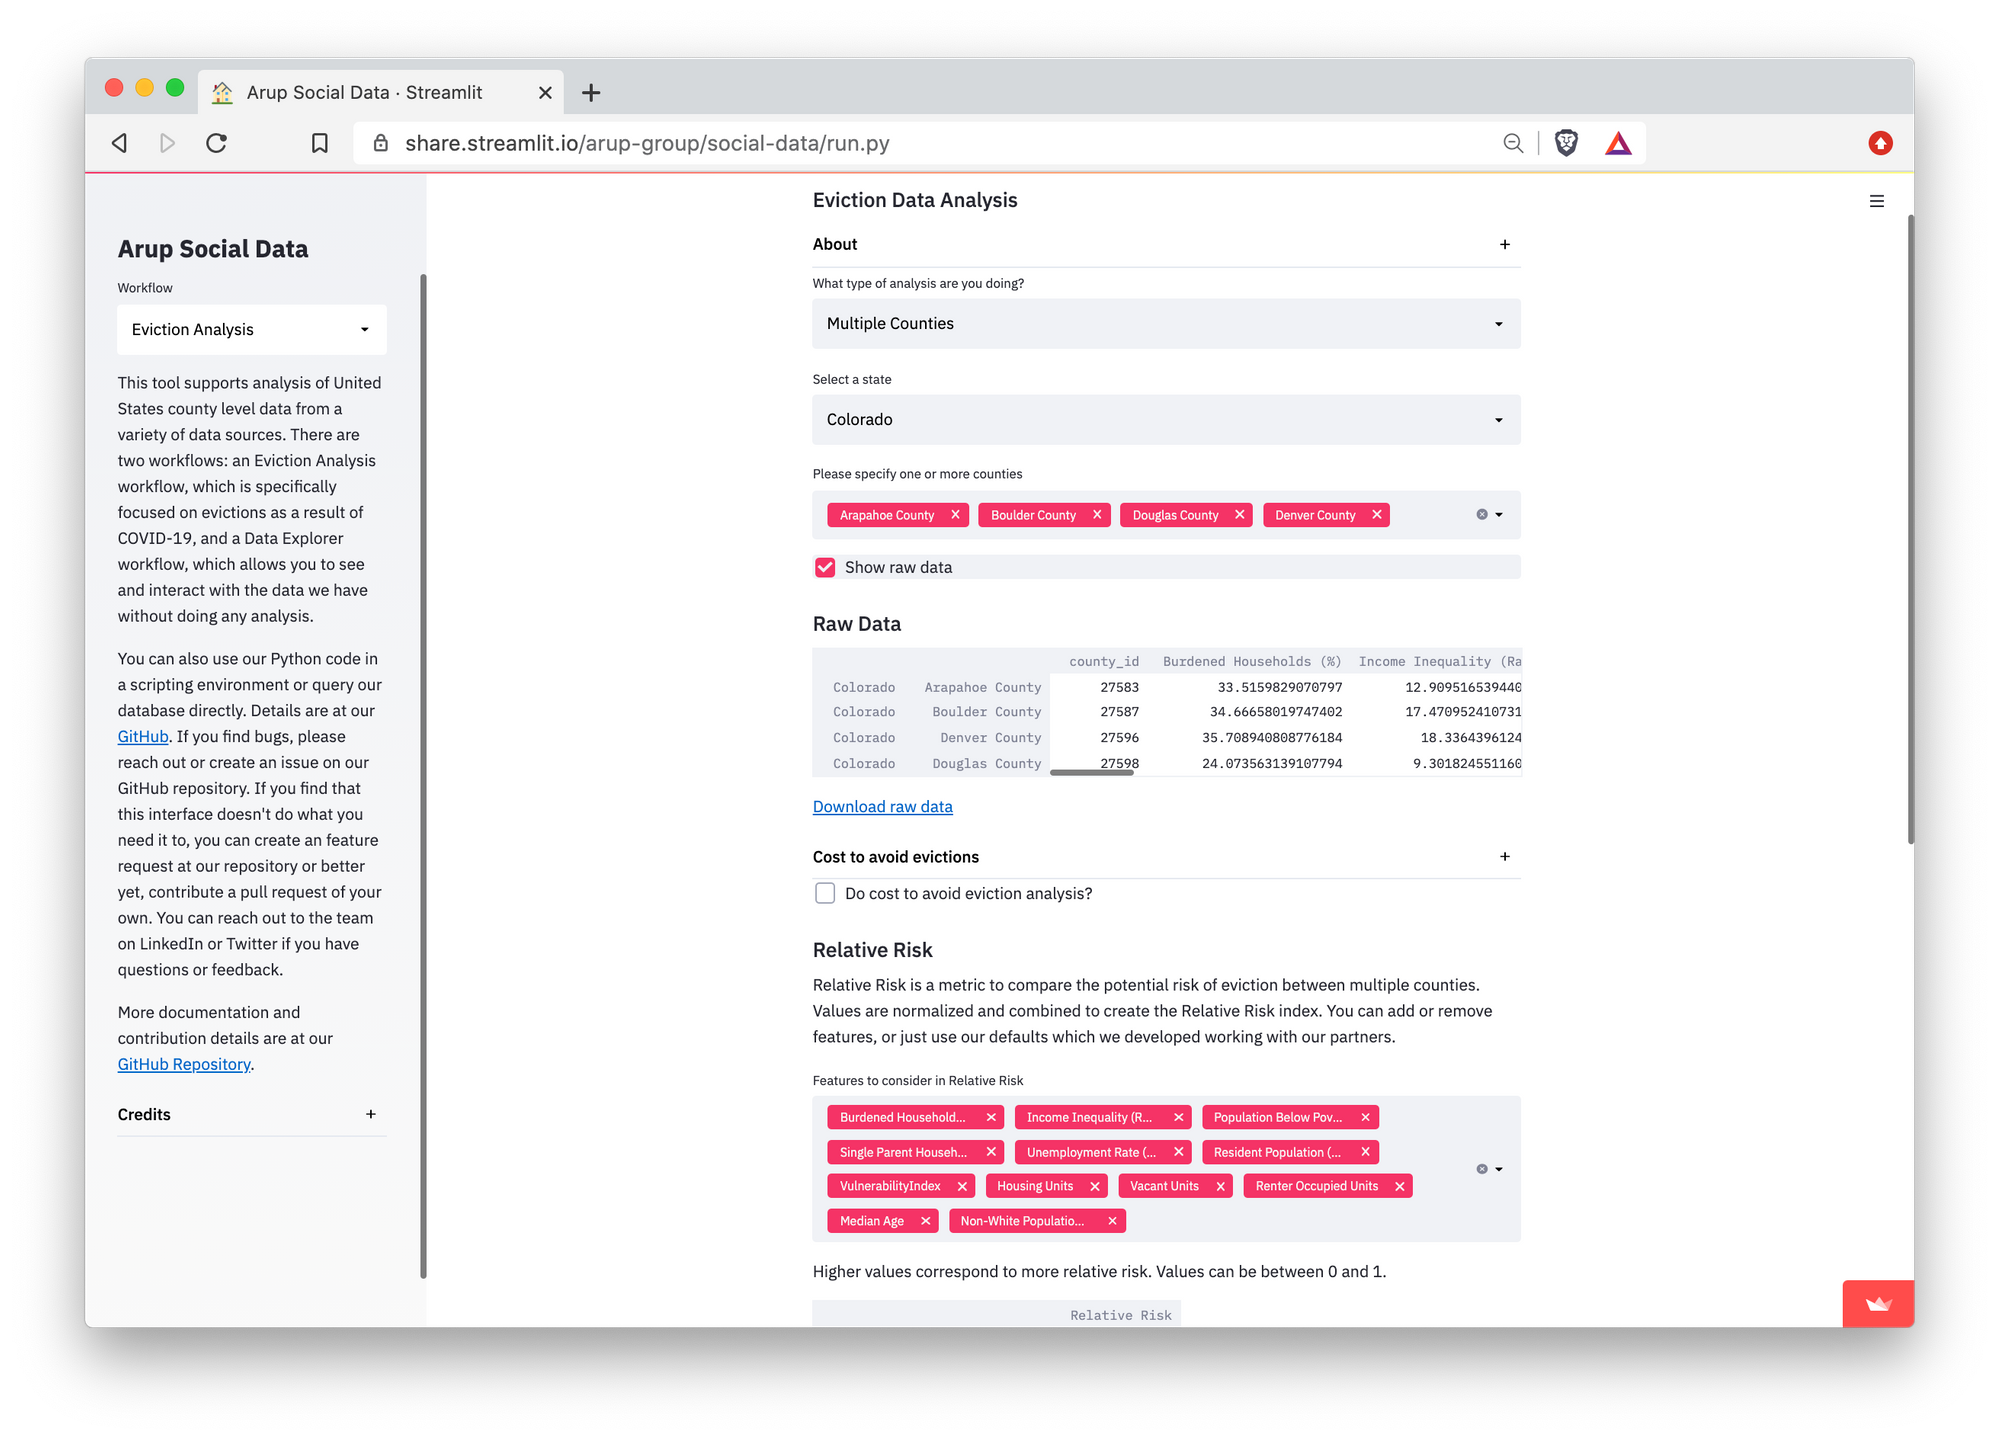Open the Streamlit hamburger menu
2000x1441 pixels.
(x=1877, y=201)
